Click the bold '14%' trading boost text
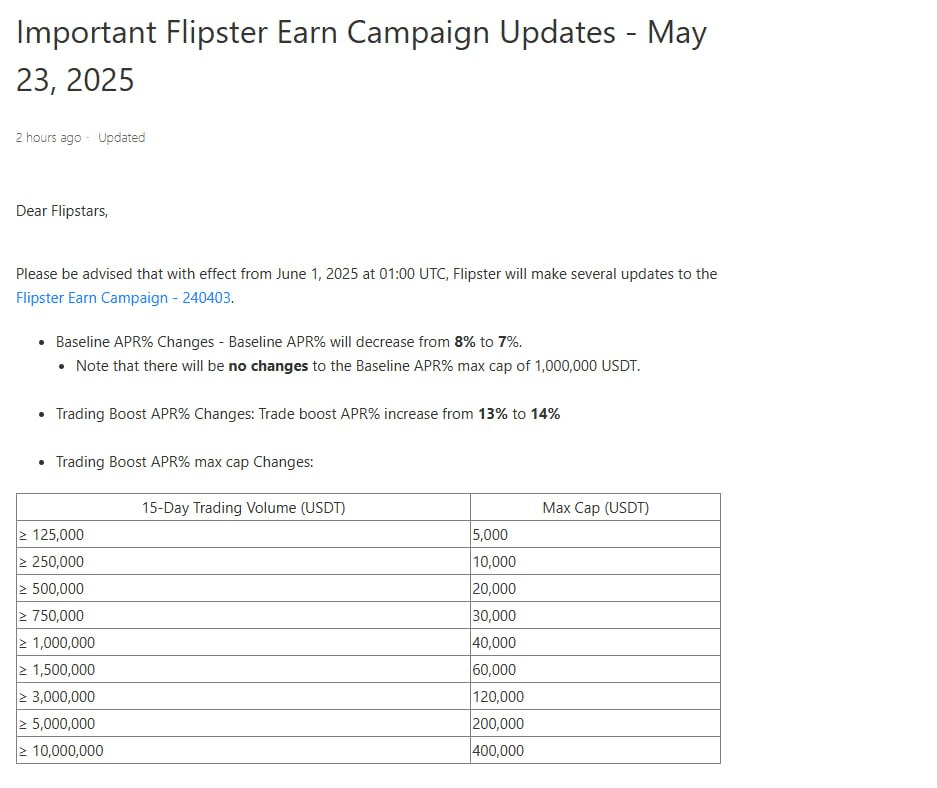Viewport: 937px width, 788px height. coord(545,413)
